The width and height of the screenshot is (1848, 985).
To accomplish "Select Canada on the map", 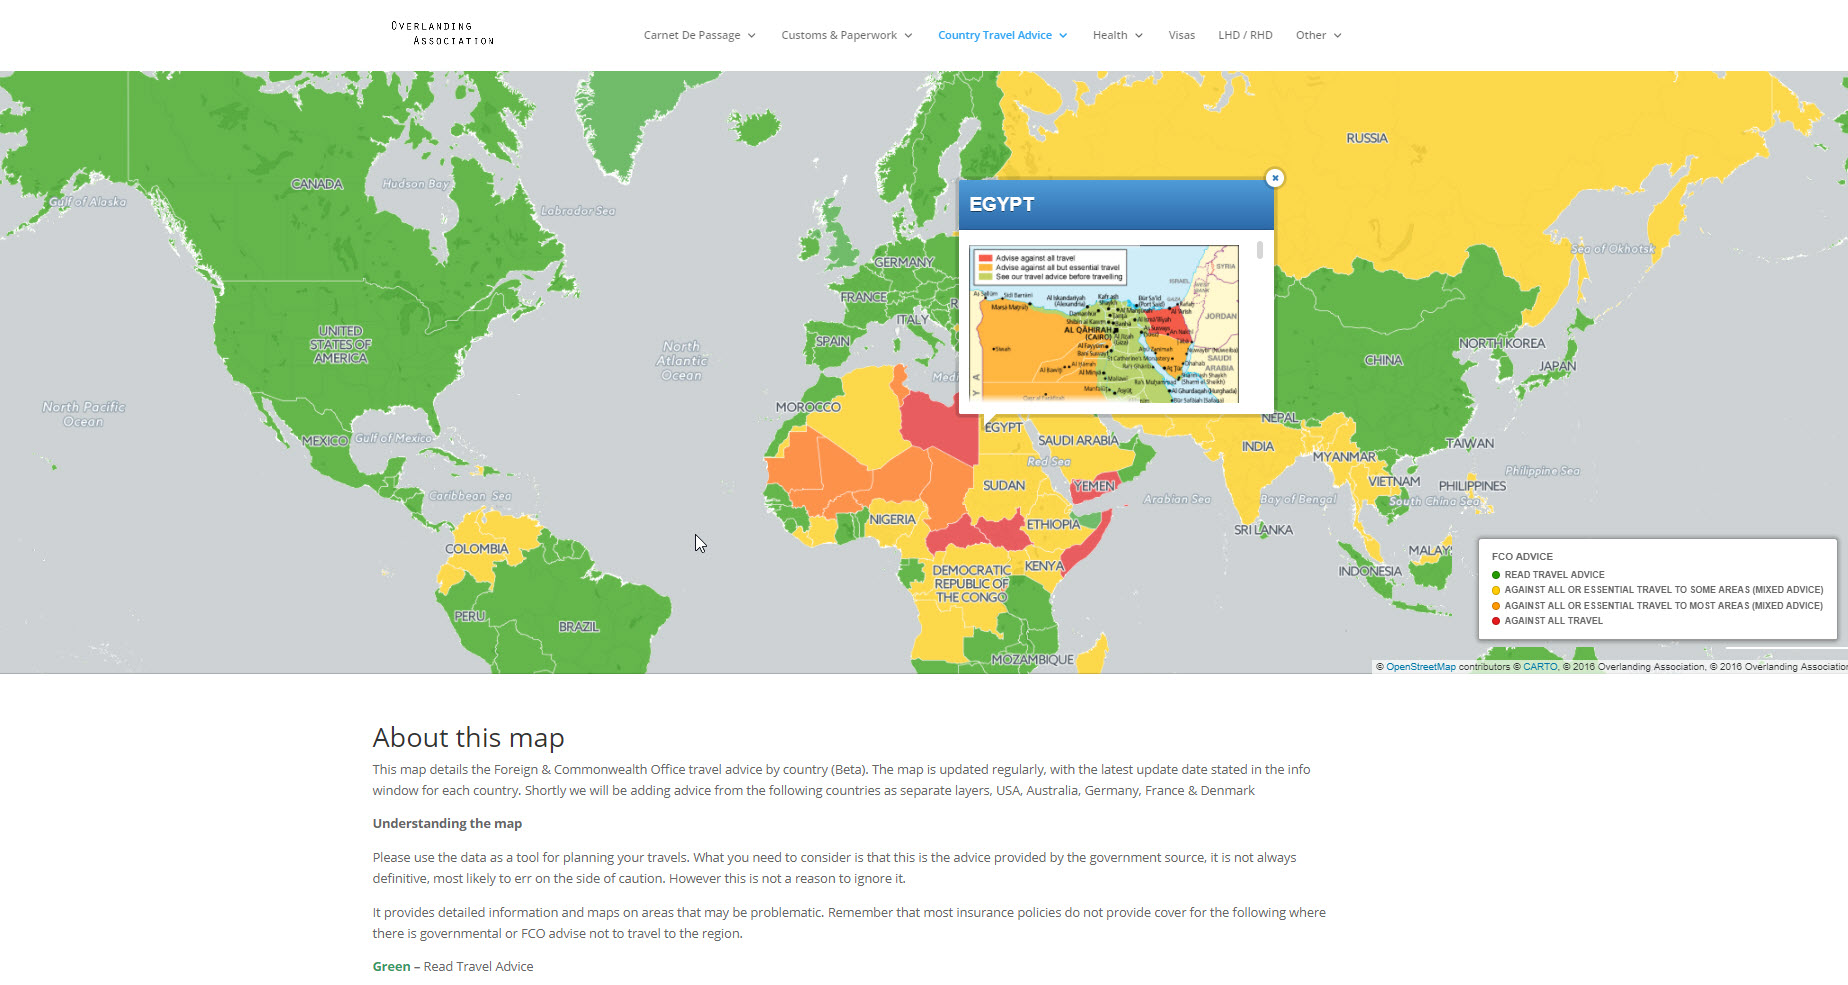I will (x=317, y=184).
